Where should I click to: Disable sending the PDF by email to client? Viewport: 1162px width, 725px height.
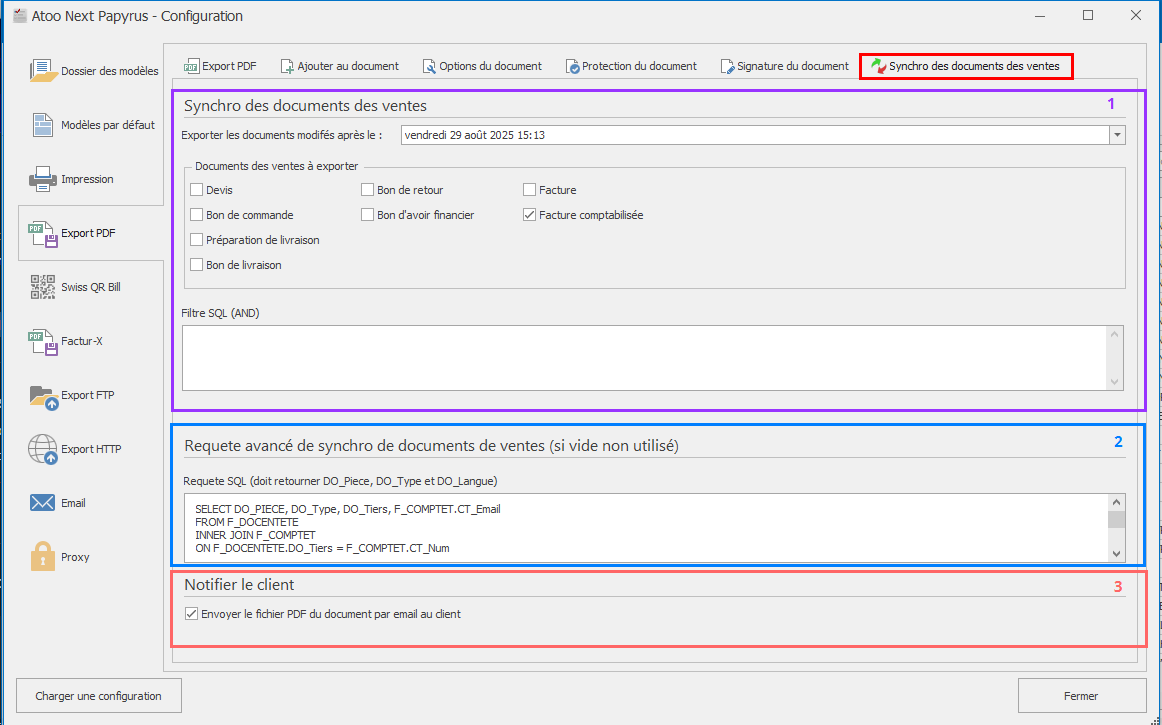192,614
